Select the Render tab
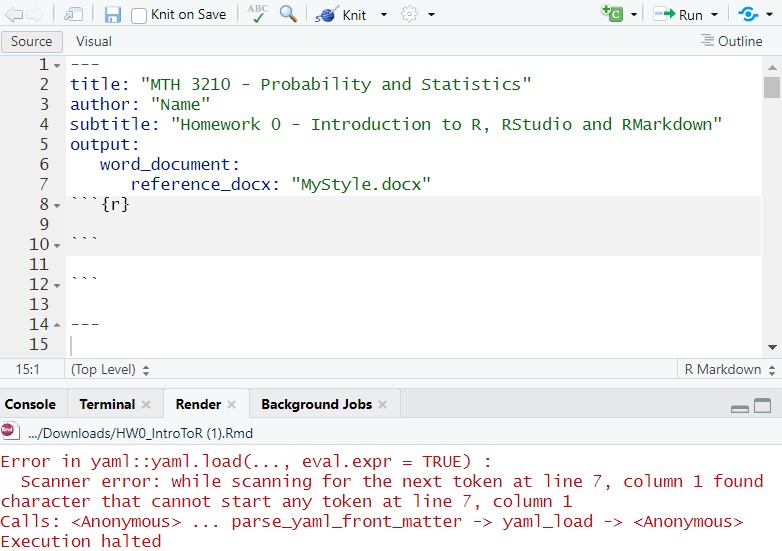782x551 pixels. click(x=198, y=404)
